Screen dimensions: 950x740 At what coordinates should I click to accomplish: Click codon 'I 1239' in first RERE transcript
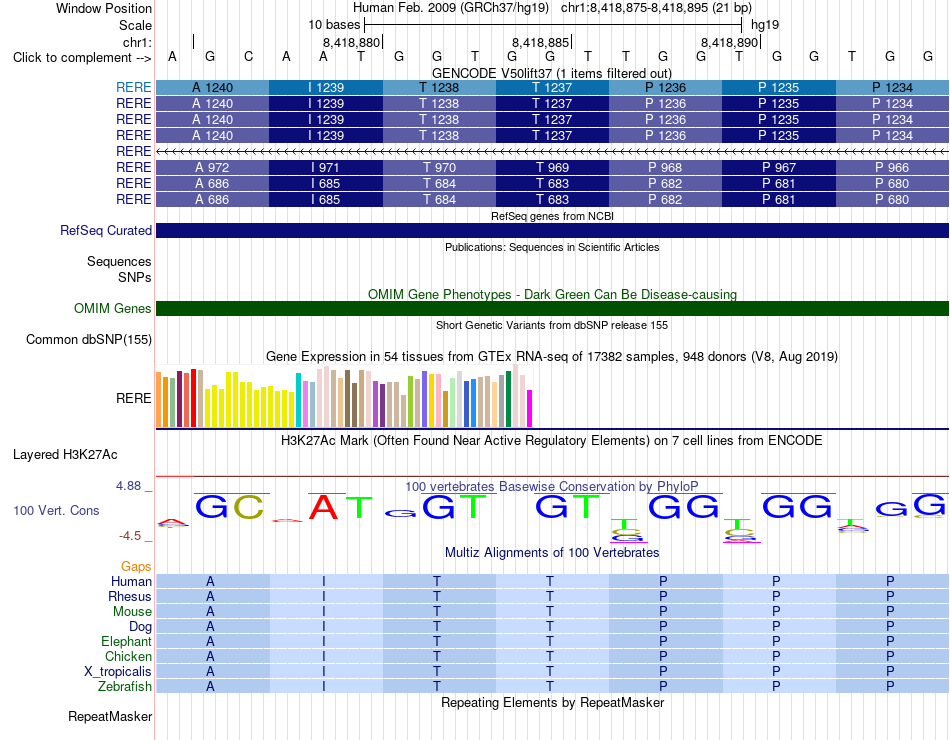click(x=326, y=88)
